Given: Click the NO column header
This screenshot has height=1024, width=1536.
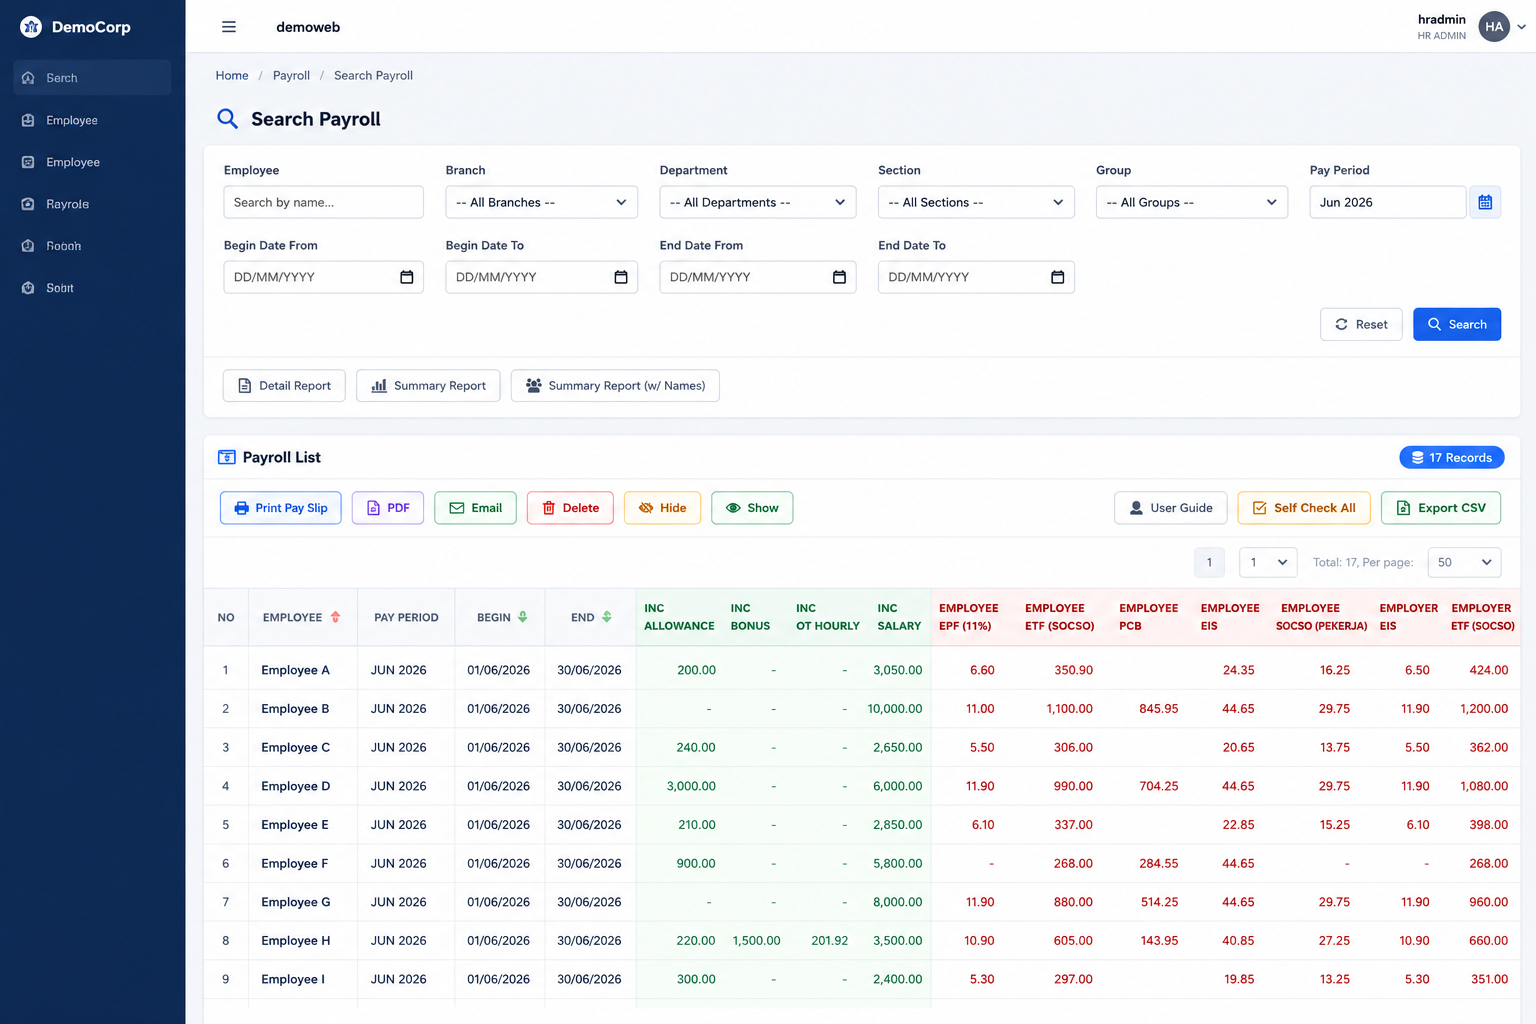Looking at the screenshot, I should [226, 618].
